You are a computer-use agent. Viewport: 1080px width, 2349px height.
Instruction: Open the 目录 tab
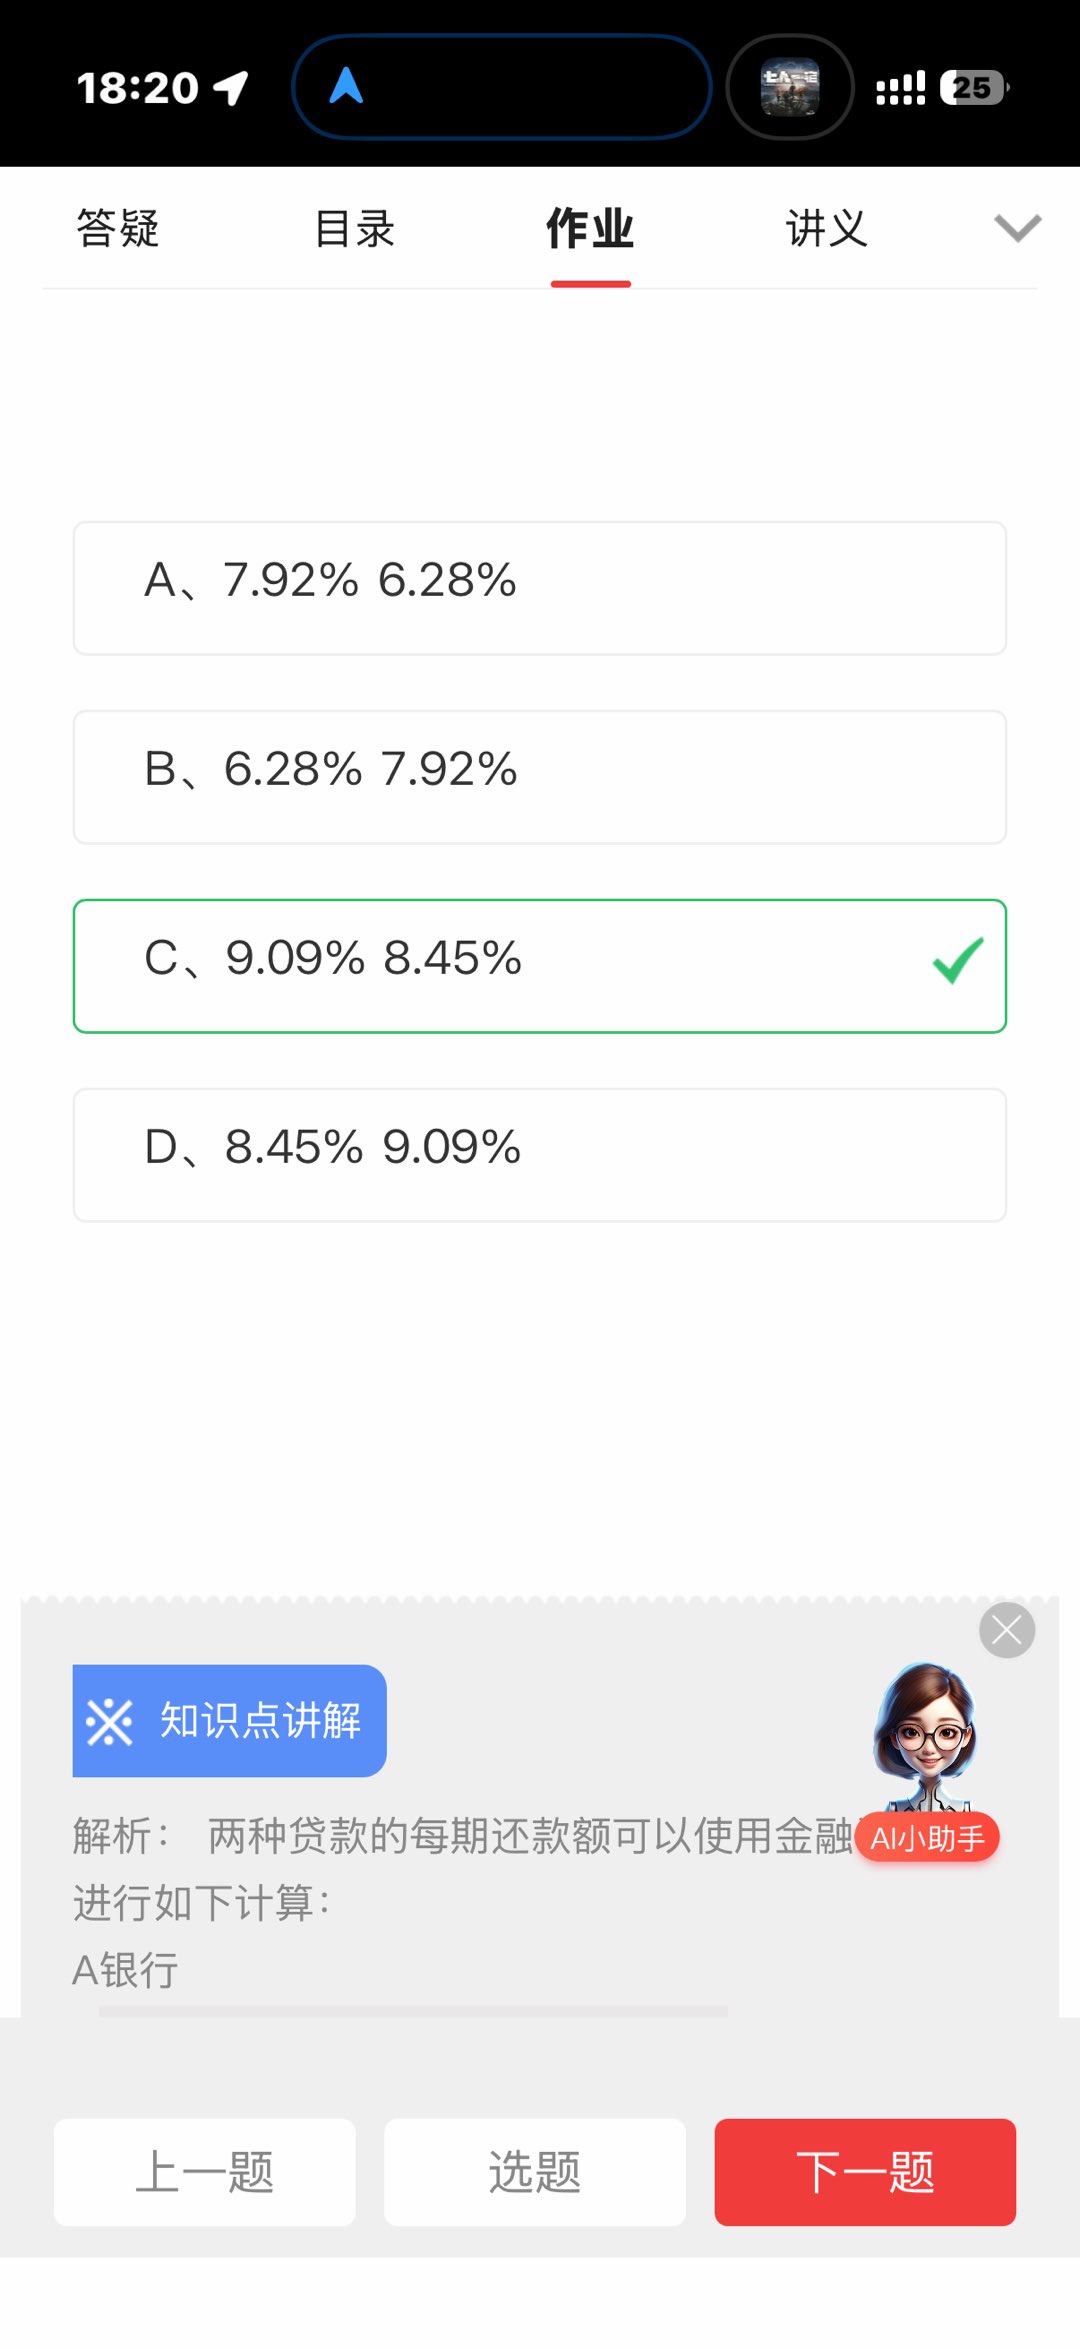(354, 229)
